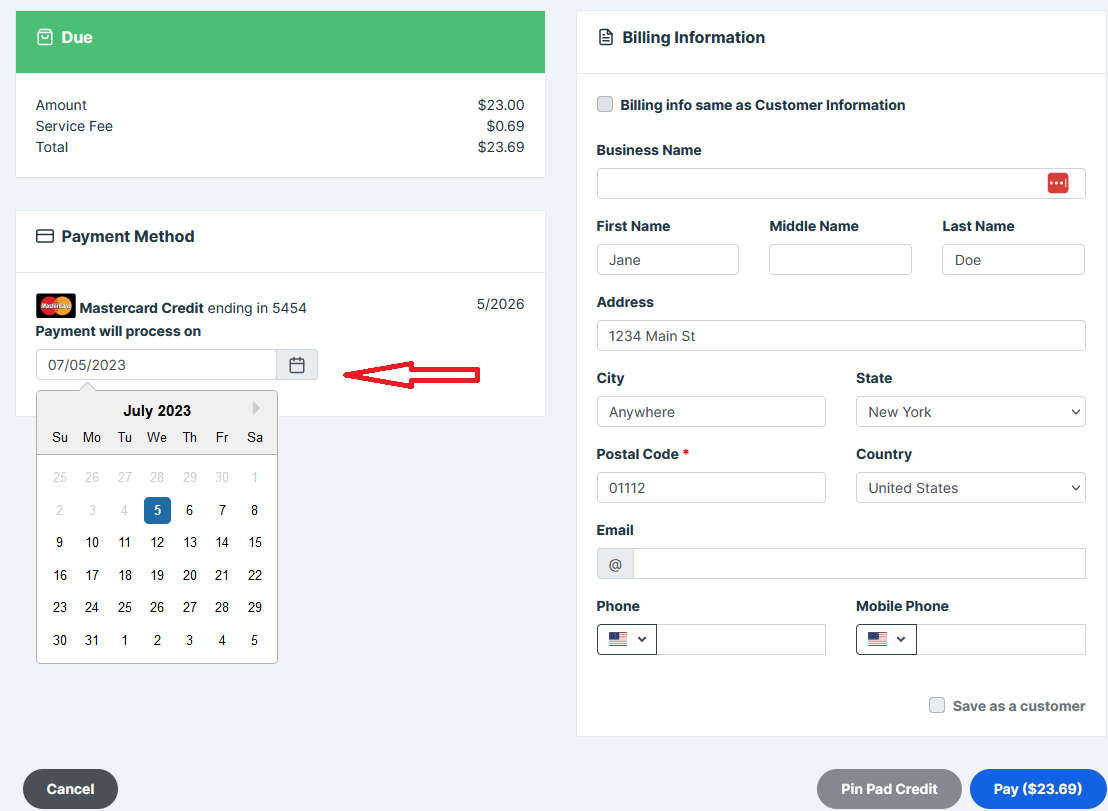
Task: Tick the Save as a customer checkbox
Action: 936,705
